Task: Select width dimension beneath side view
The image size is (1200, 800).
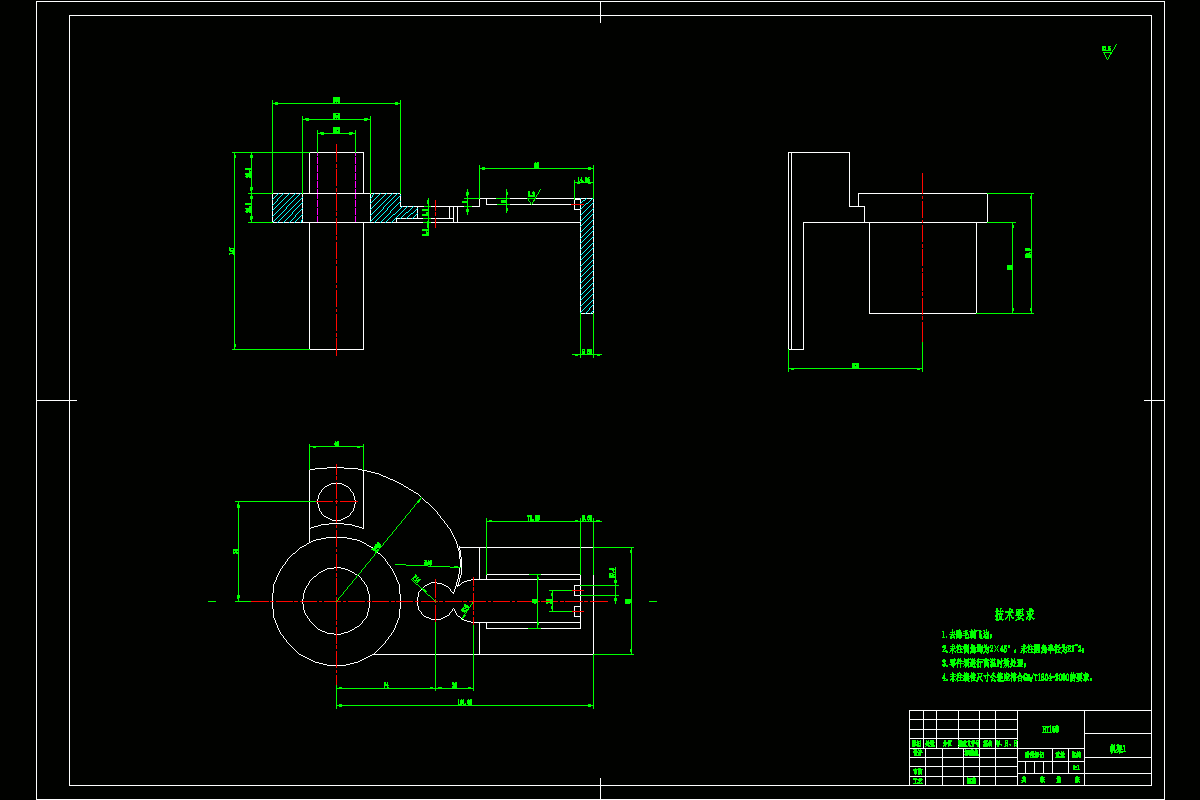Action: [855, 367]
